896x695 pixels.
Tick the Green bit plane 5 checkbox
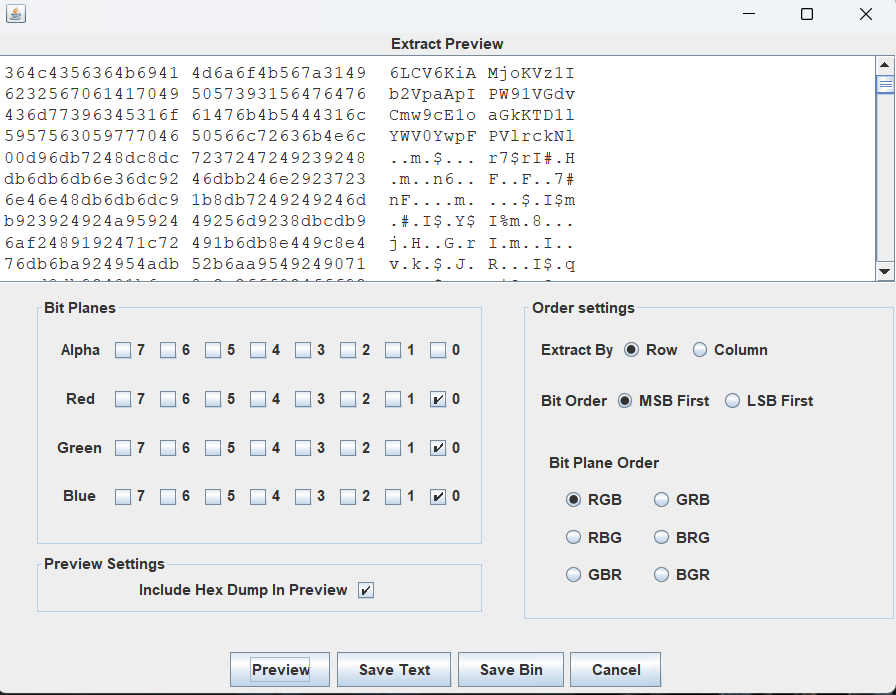click(x=213, y=448)
